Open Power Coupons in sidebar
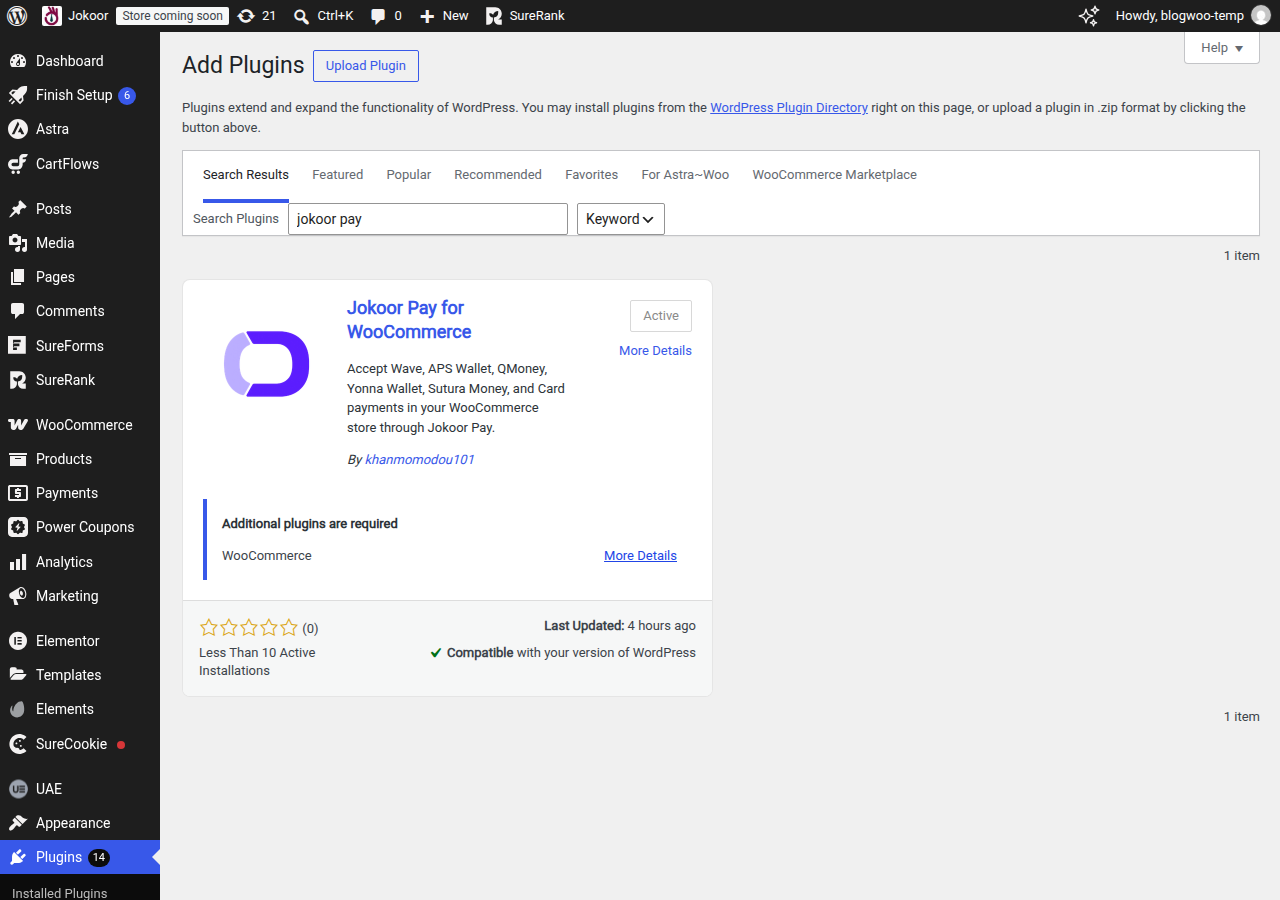Viewport: 1280px width, 900px height. [x=80, y=527]
